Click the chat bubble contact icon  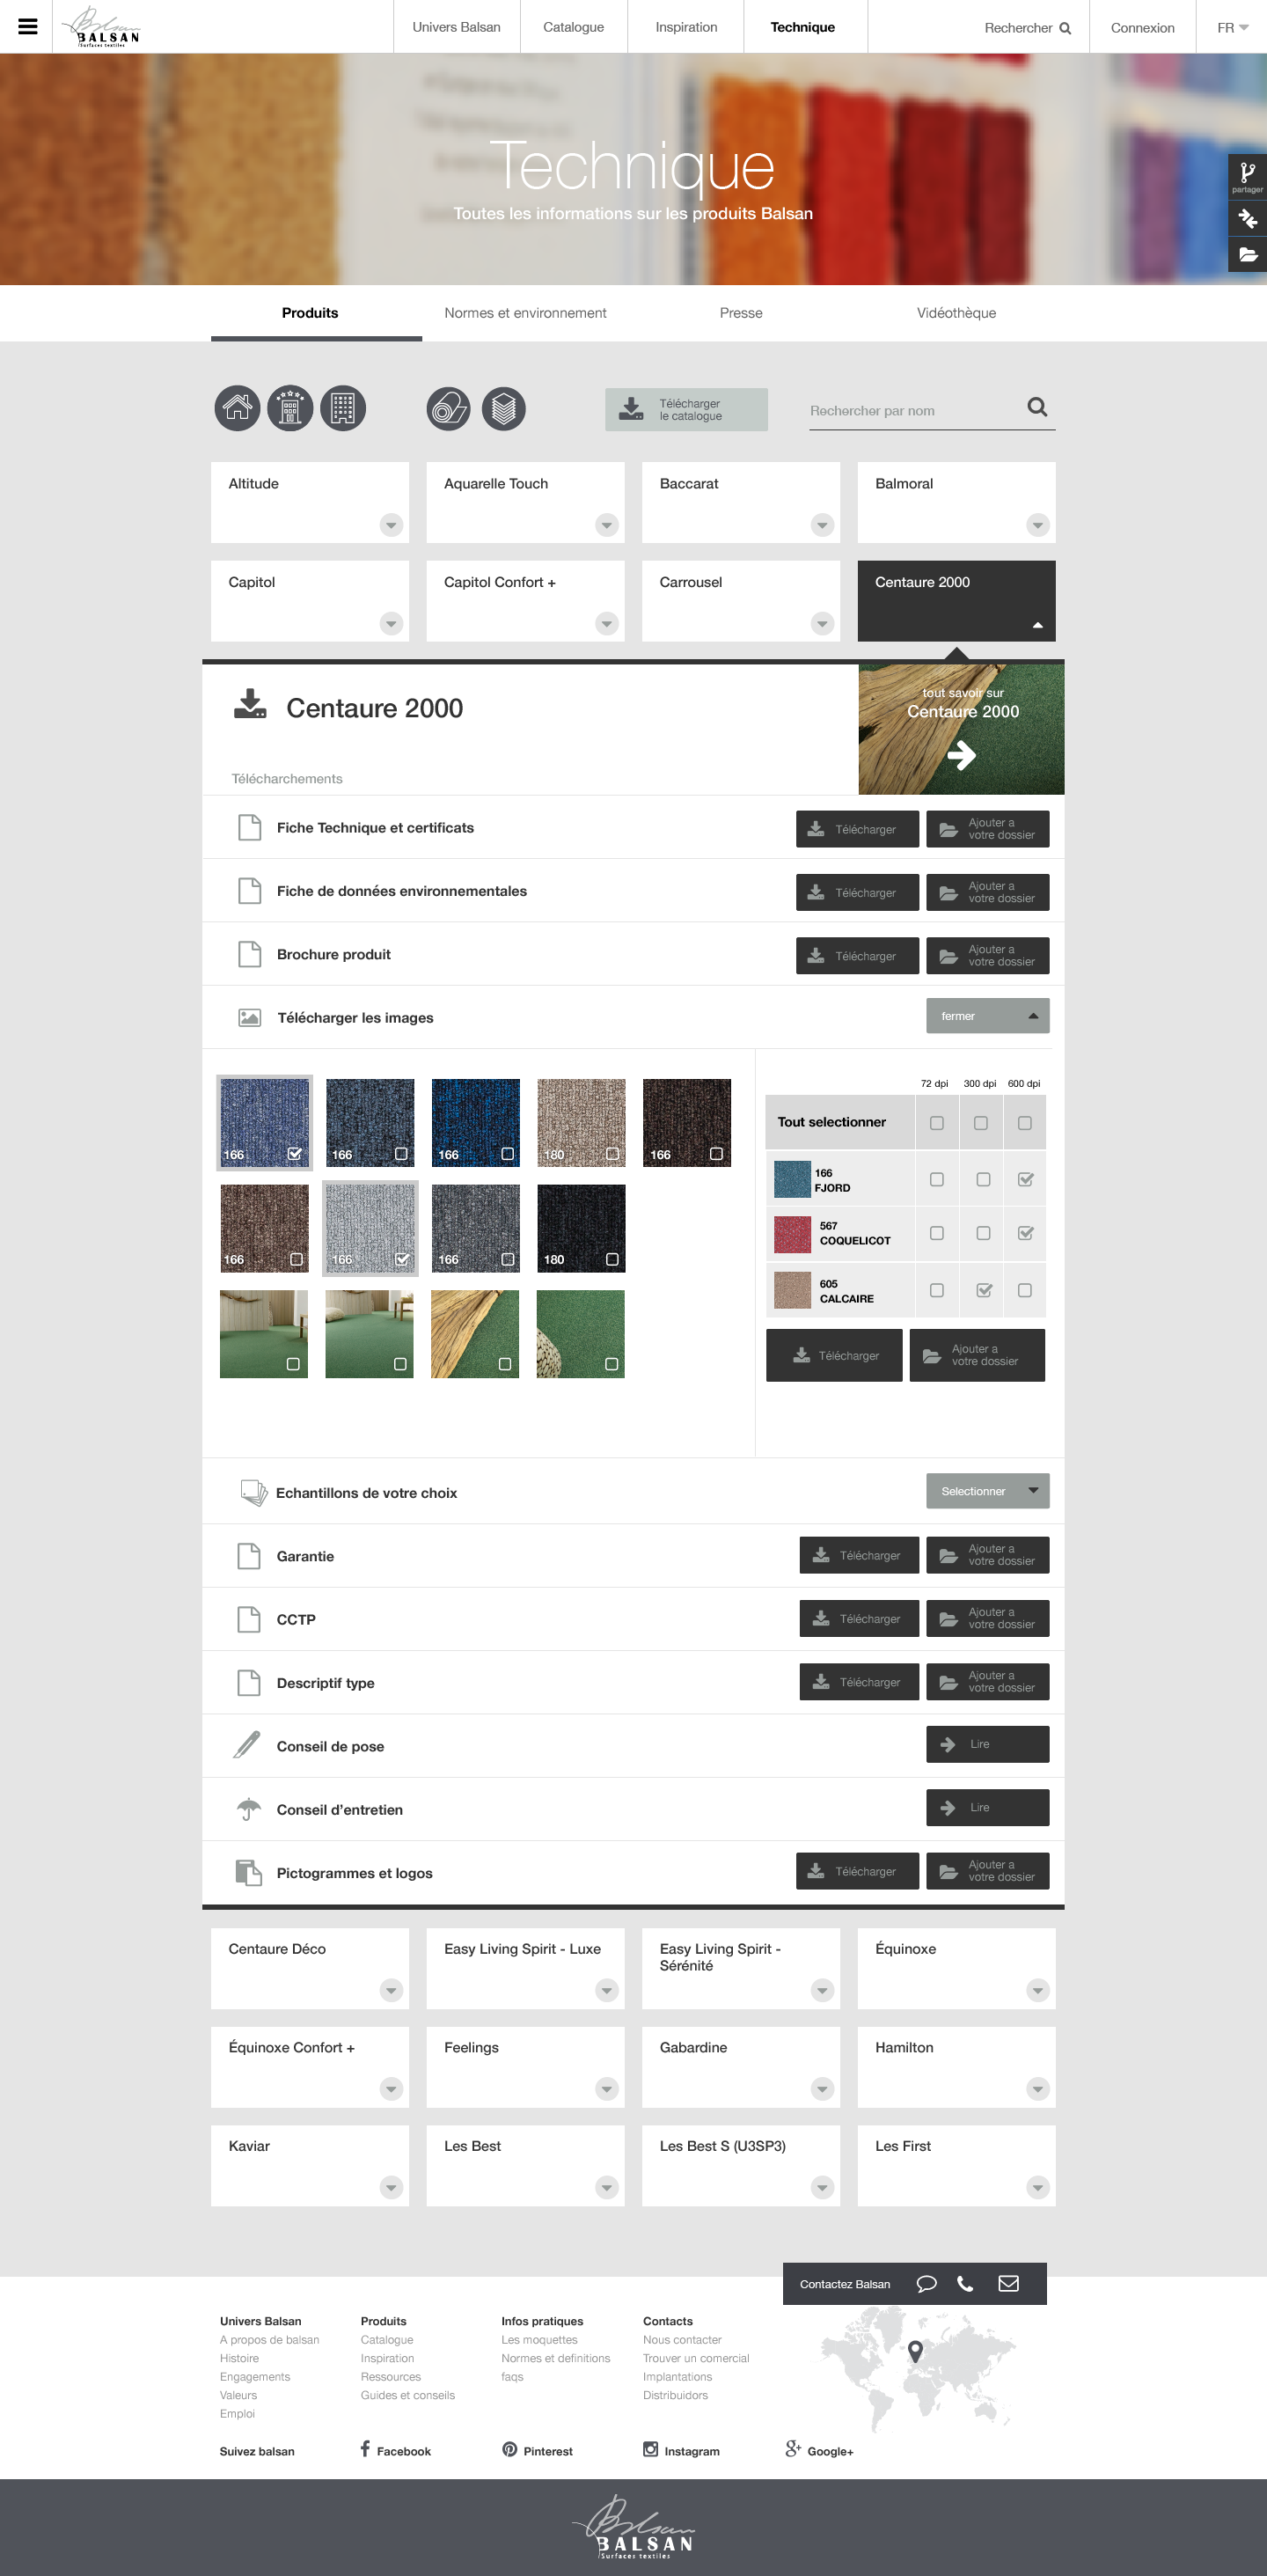click(926, 2283)
